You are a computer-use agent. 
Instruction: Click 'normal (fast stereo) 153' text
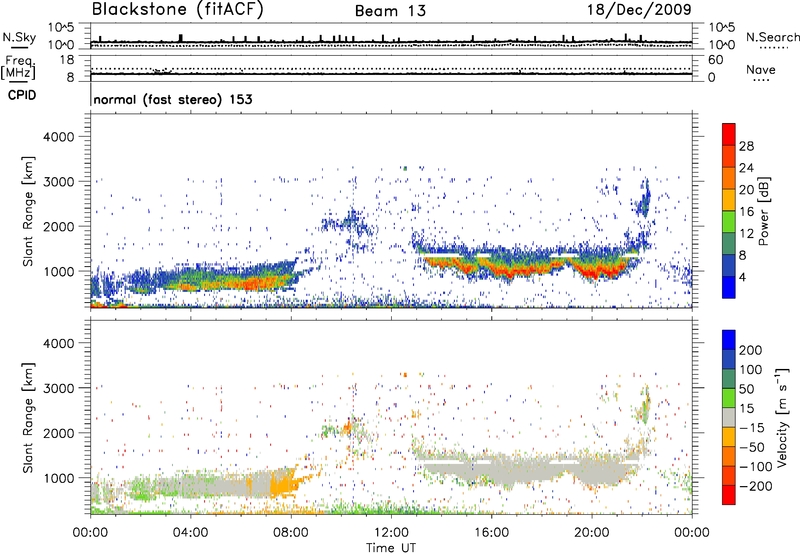click(x=173, y=99)
